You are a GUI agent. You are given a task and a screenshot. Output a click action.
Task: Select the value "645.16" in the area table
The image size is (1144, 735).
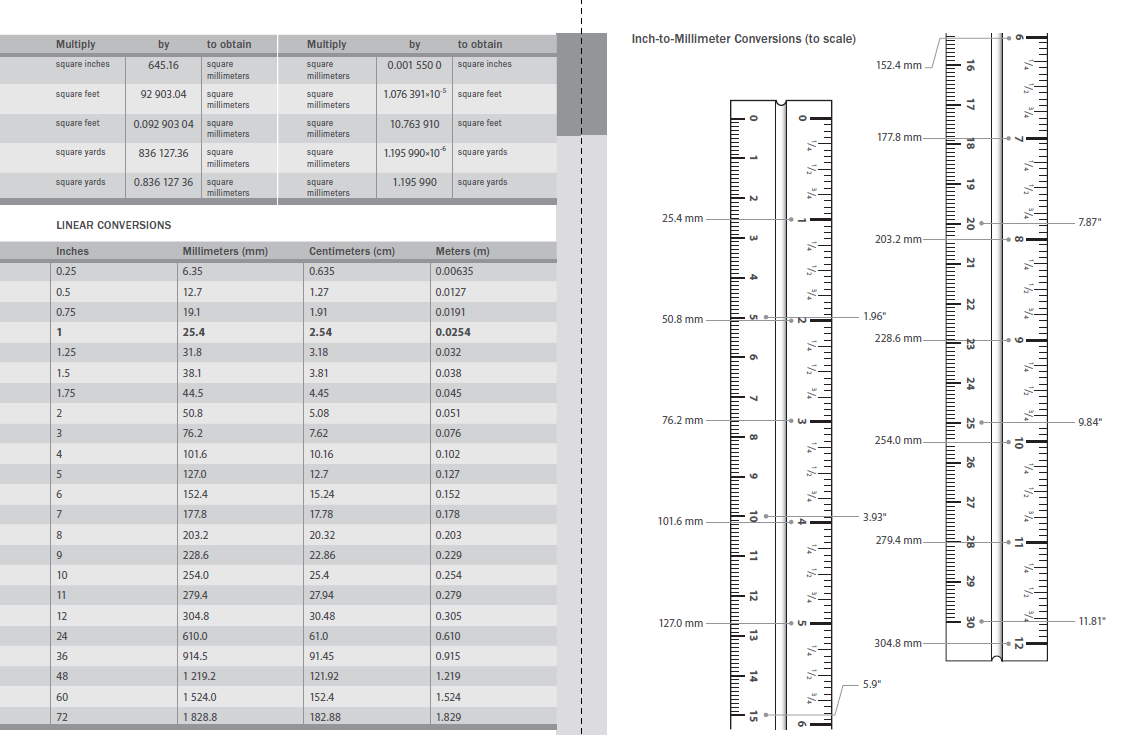163,65
